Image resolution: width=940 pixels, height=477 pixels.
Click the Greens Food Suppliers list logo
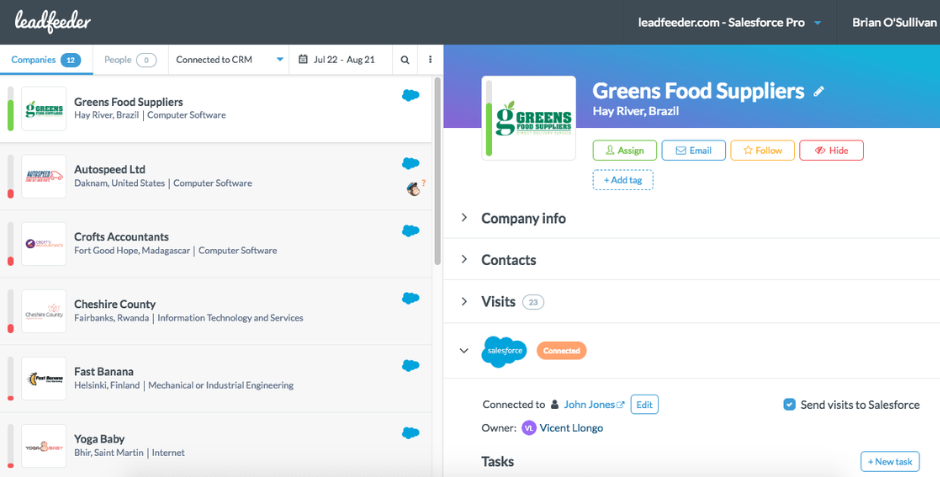coord(44,108)
